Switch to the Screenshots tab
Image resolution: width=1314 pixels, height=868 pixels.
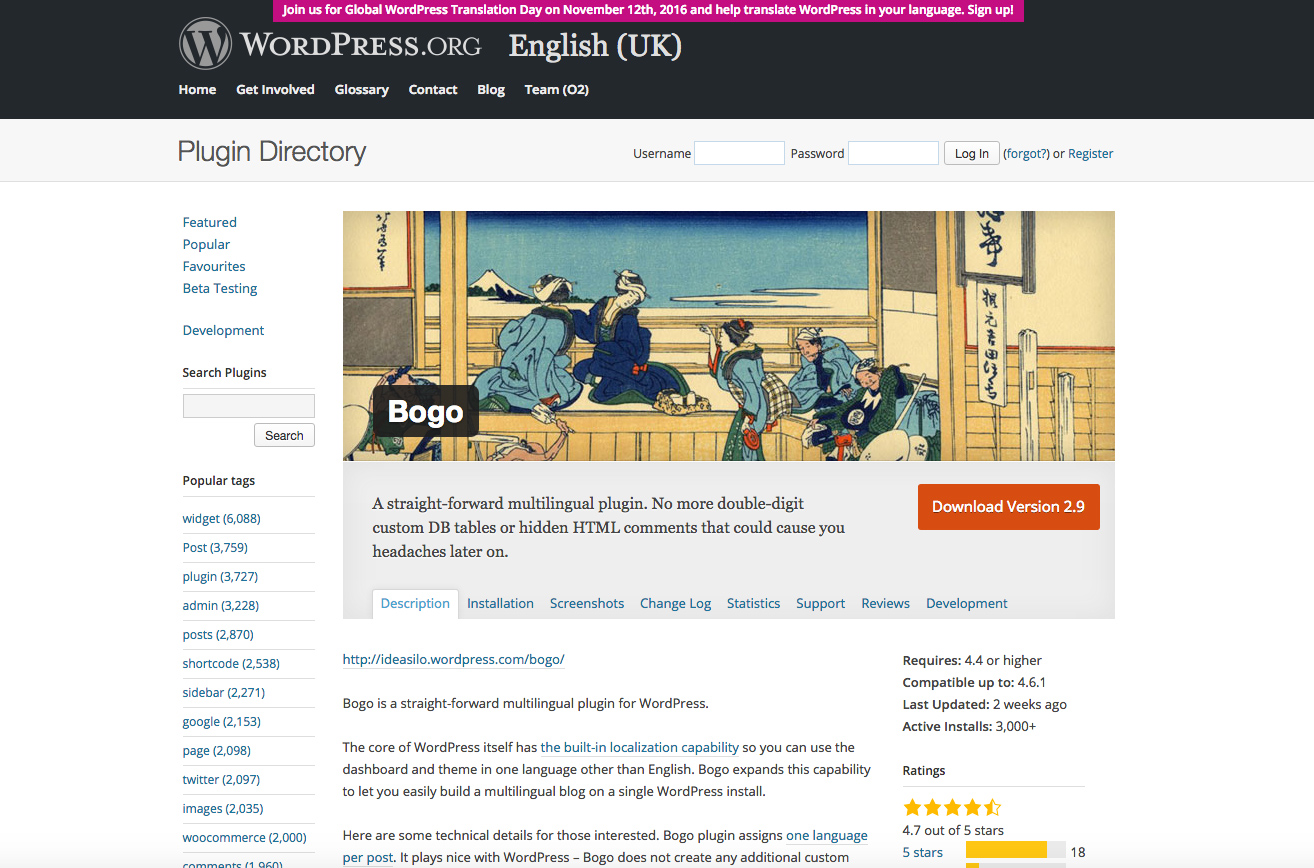(x=587, y=603)
